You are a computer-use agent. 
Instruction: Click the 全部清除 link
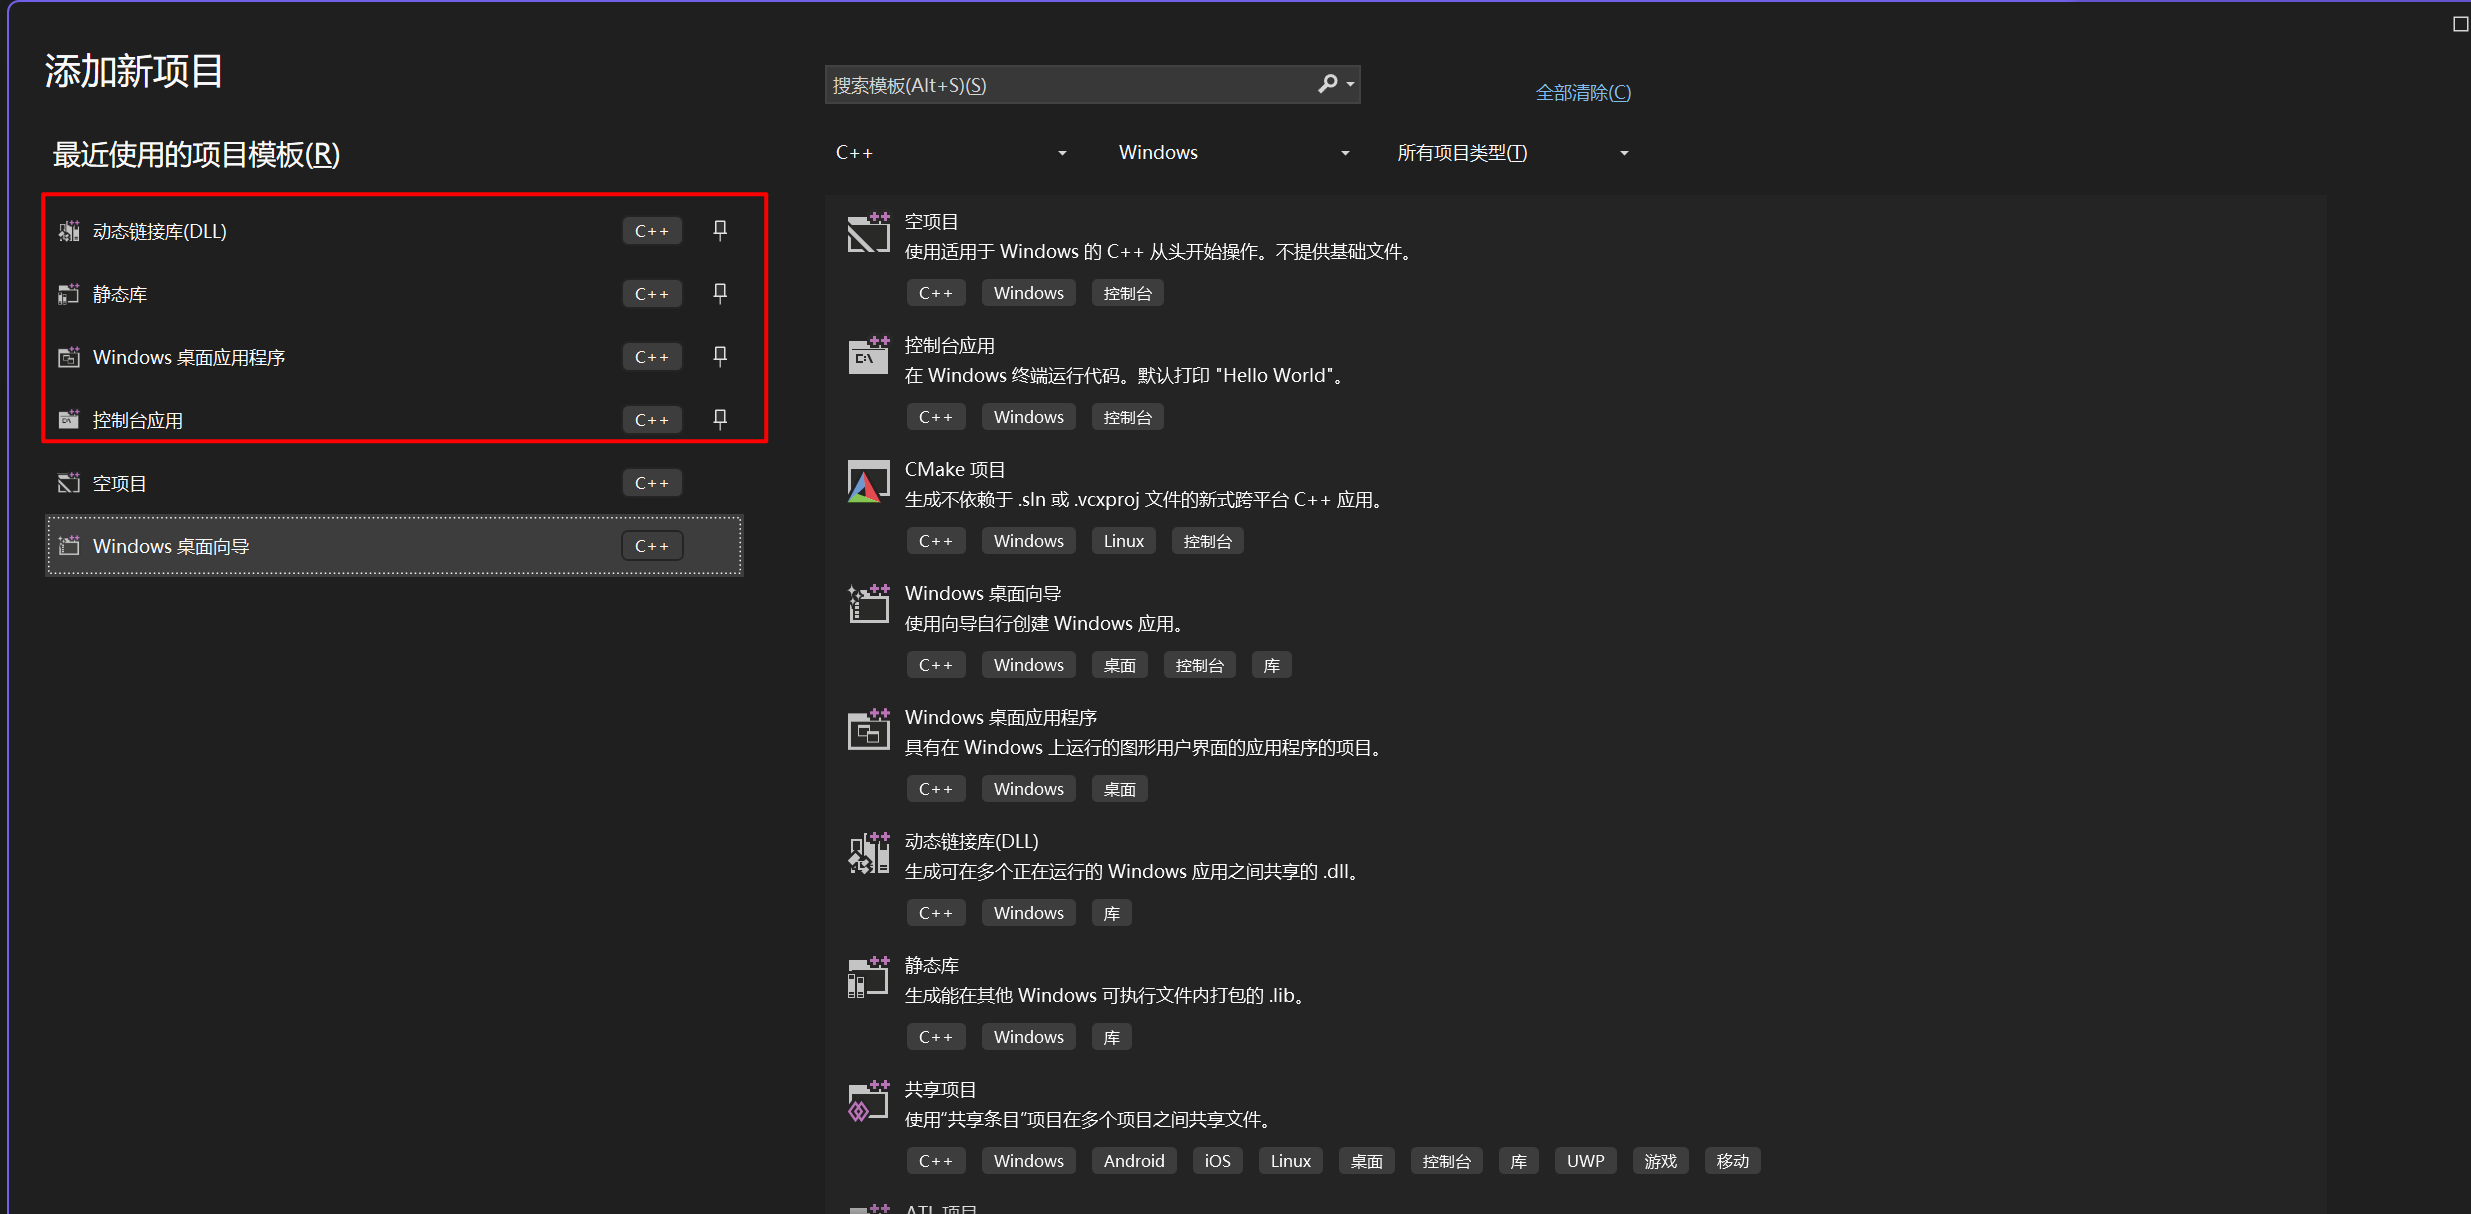coord(1582,93)
